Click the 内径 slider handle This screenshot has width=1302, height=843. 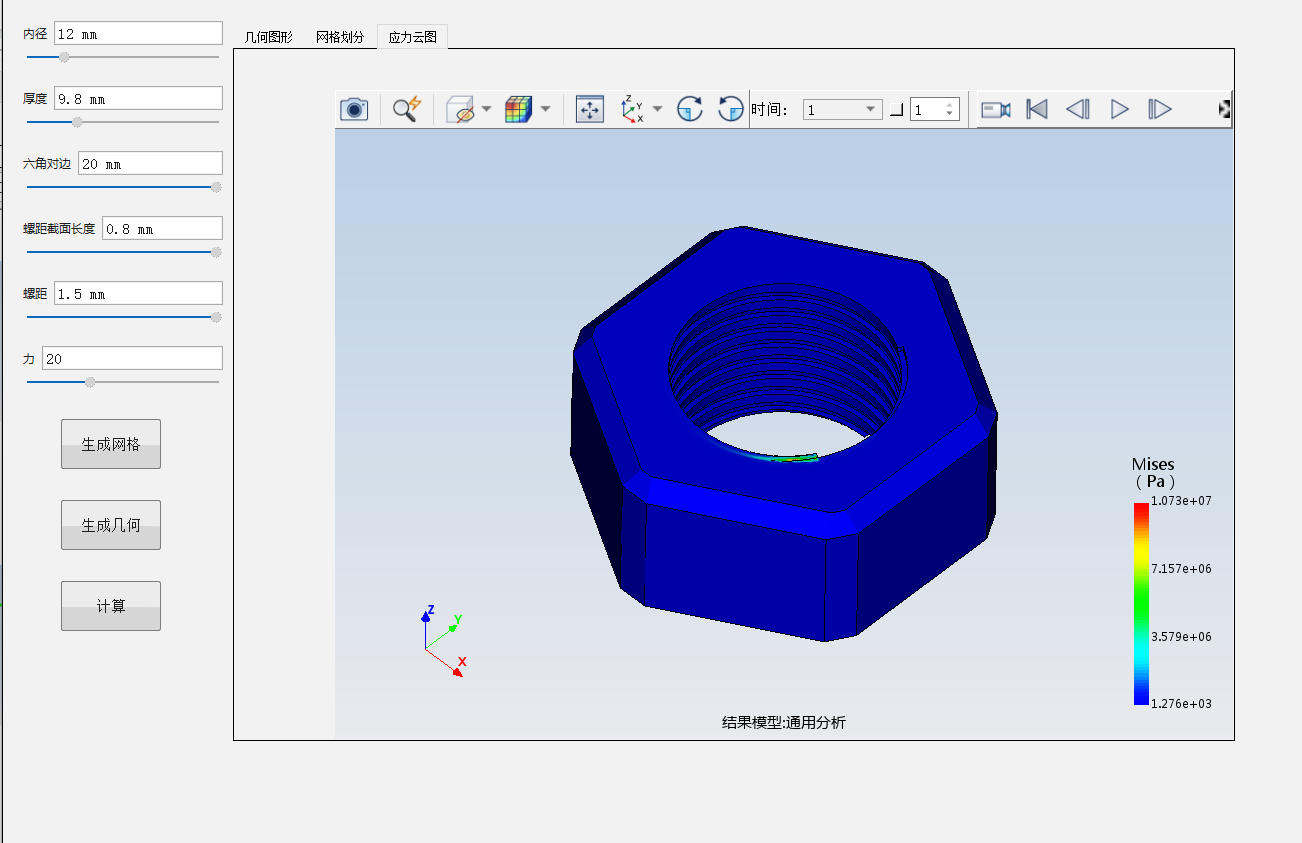coord(64,57)
